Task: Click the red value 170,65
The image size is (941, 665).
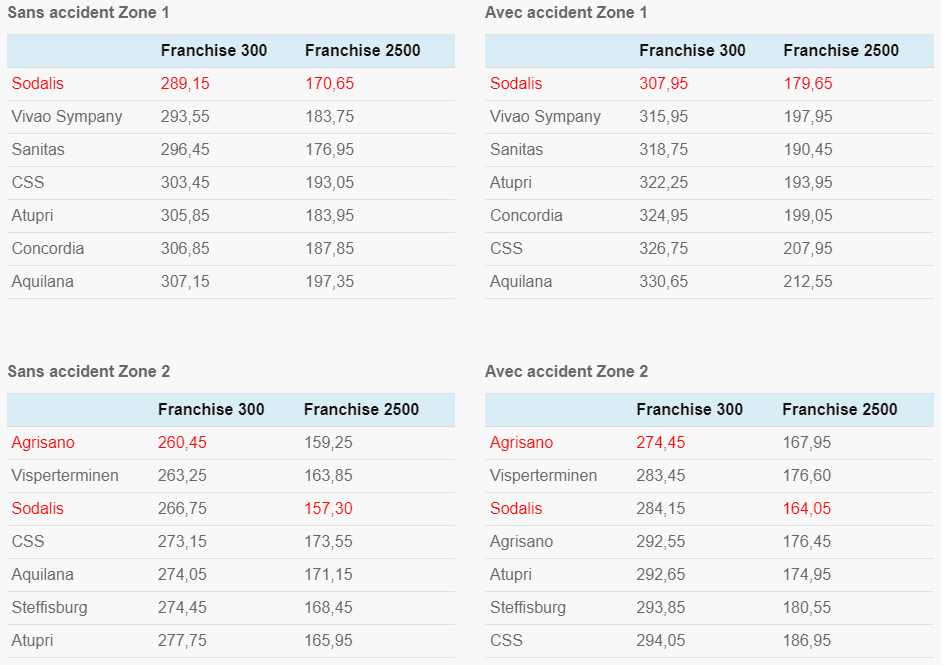Action: (x=329, y=83)
